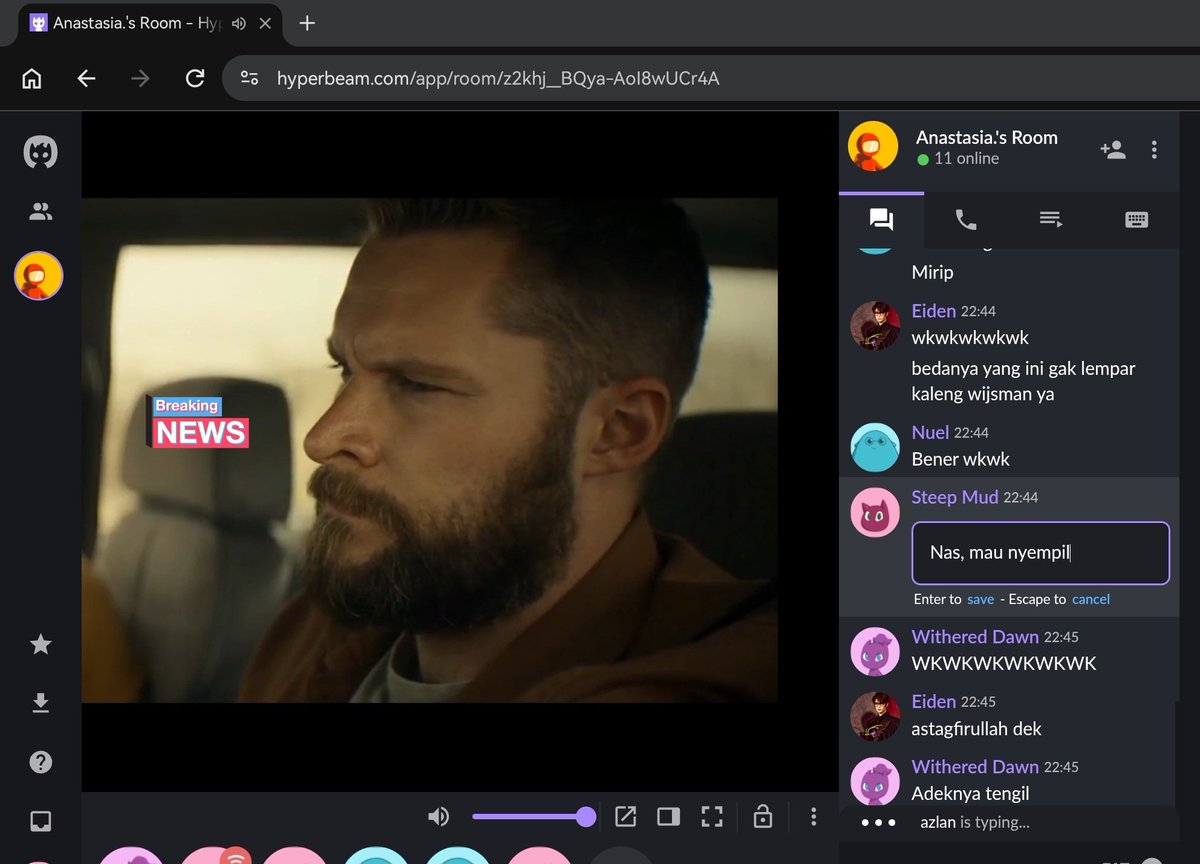Reload the page with the refresh icon
This screenshot has height=864, width=1200.
[x=195, y=78]
